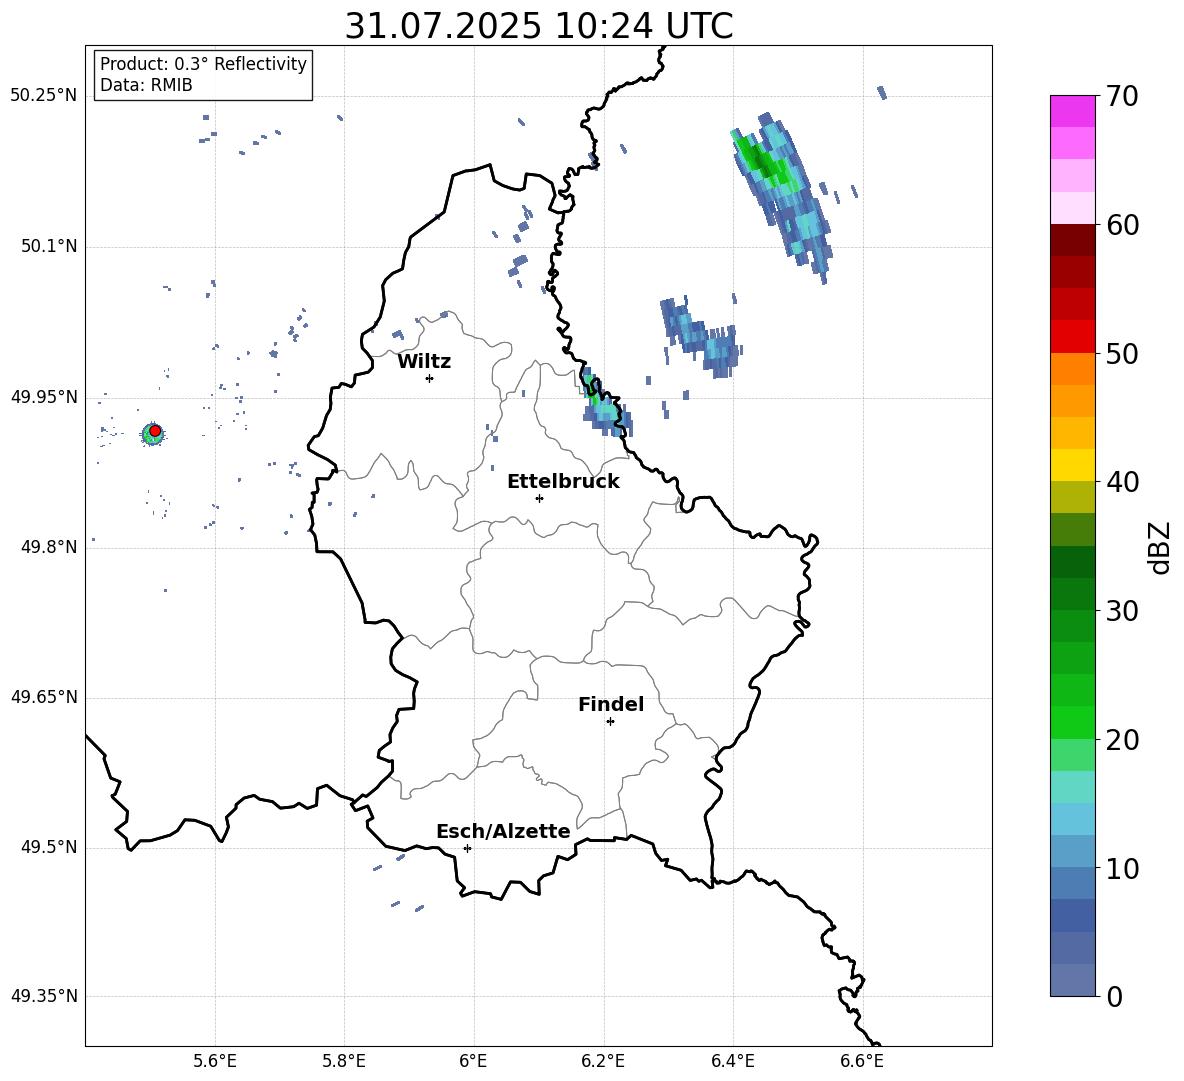Image resolution: width=1184 pixels, height=1081 pixels.
Task: Click the Esch/Alzette station cross marker
Action: click(x=467, y=848)
